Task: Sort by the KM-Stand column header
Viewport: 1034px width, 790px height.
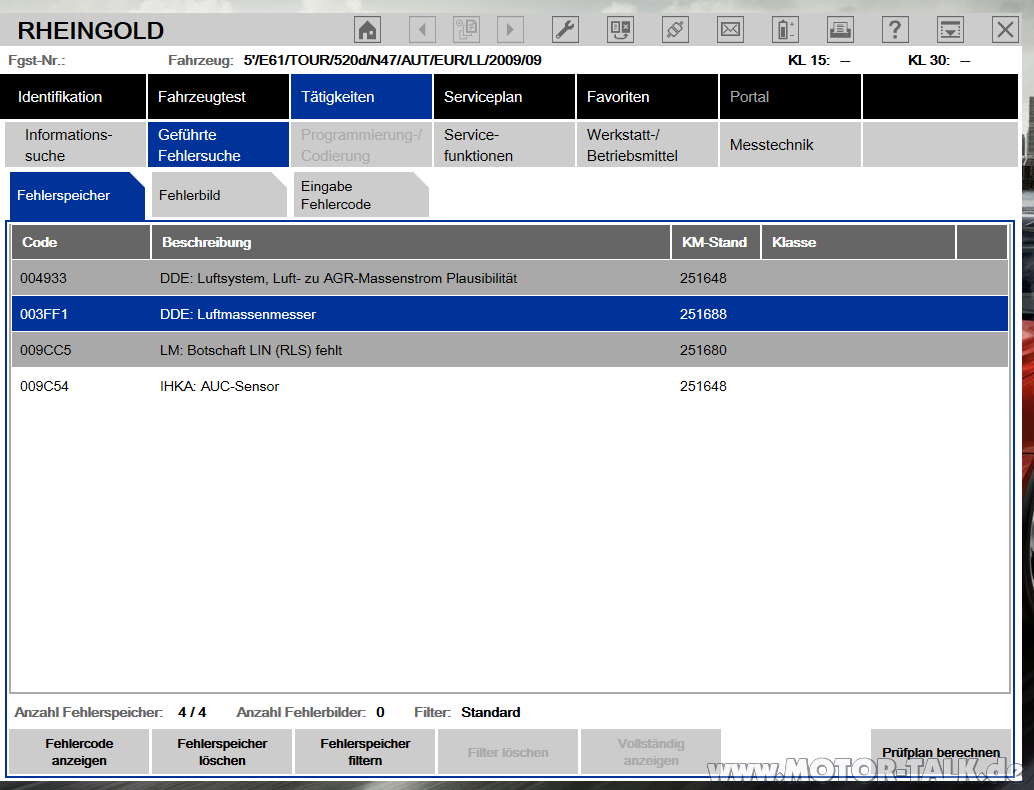Action: [x=716, y=242]
